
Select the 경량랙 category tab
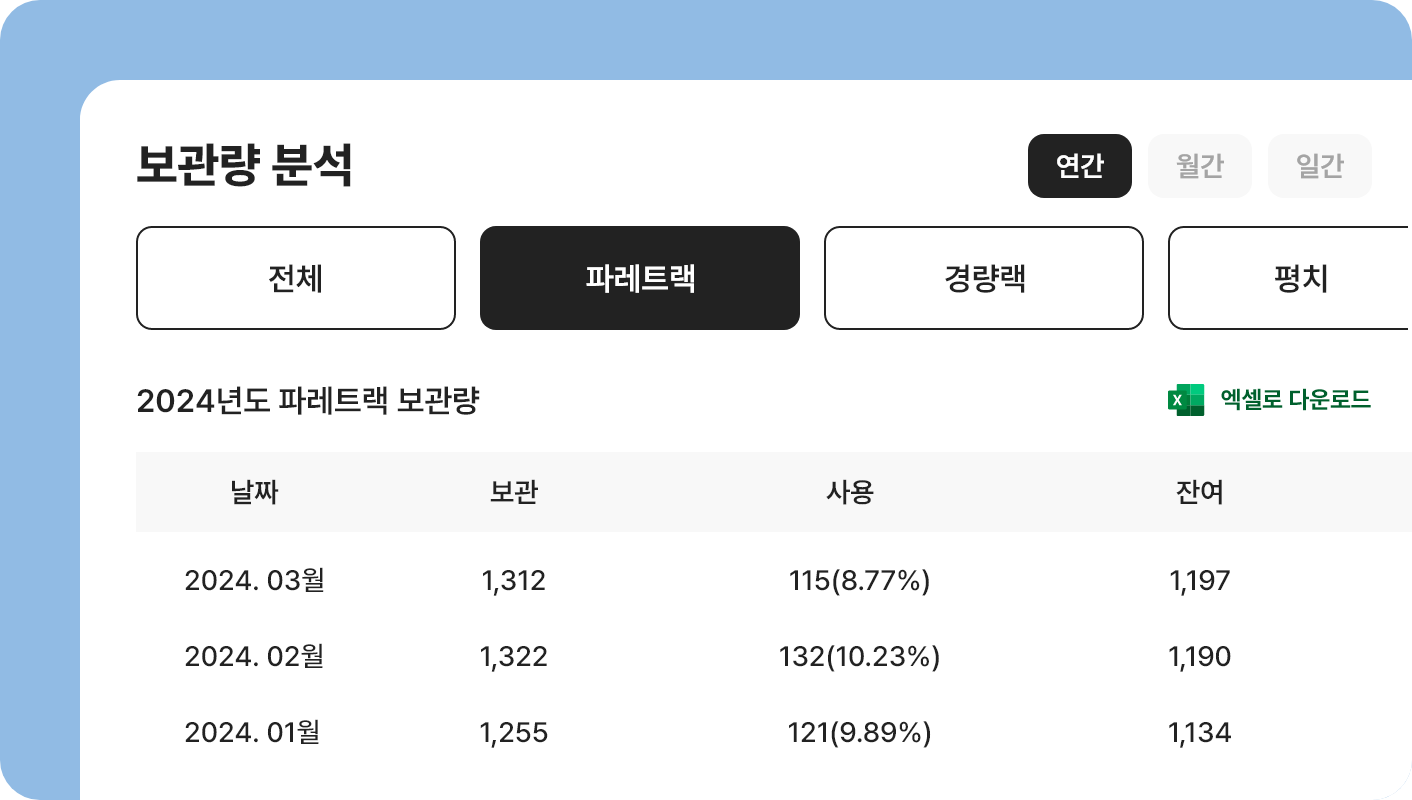pos(984,278)
